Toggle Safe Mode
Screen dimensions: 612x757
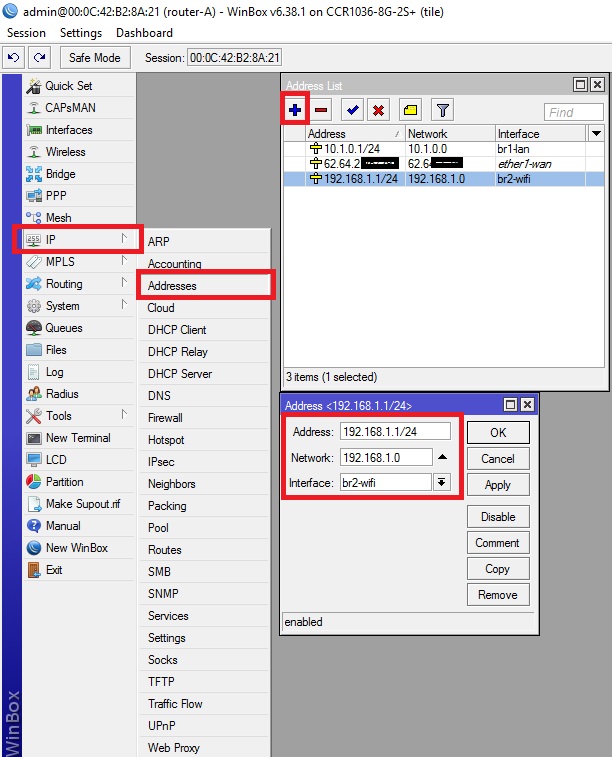tap(95, 58)
